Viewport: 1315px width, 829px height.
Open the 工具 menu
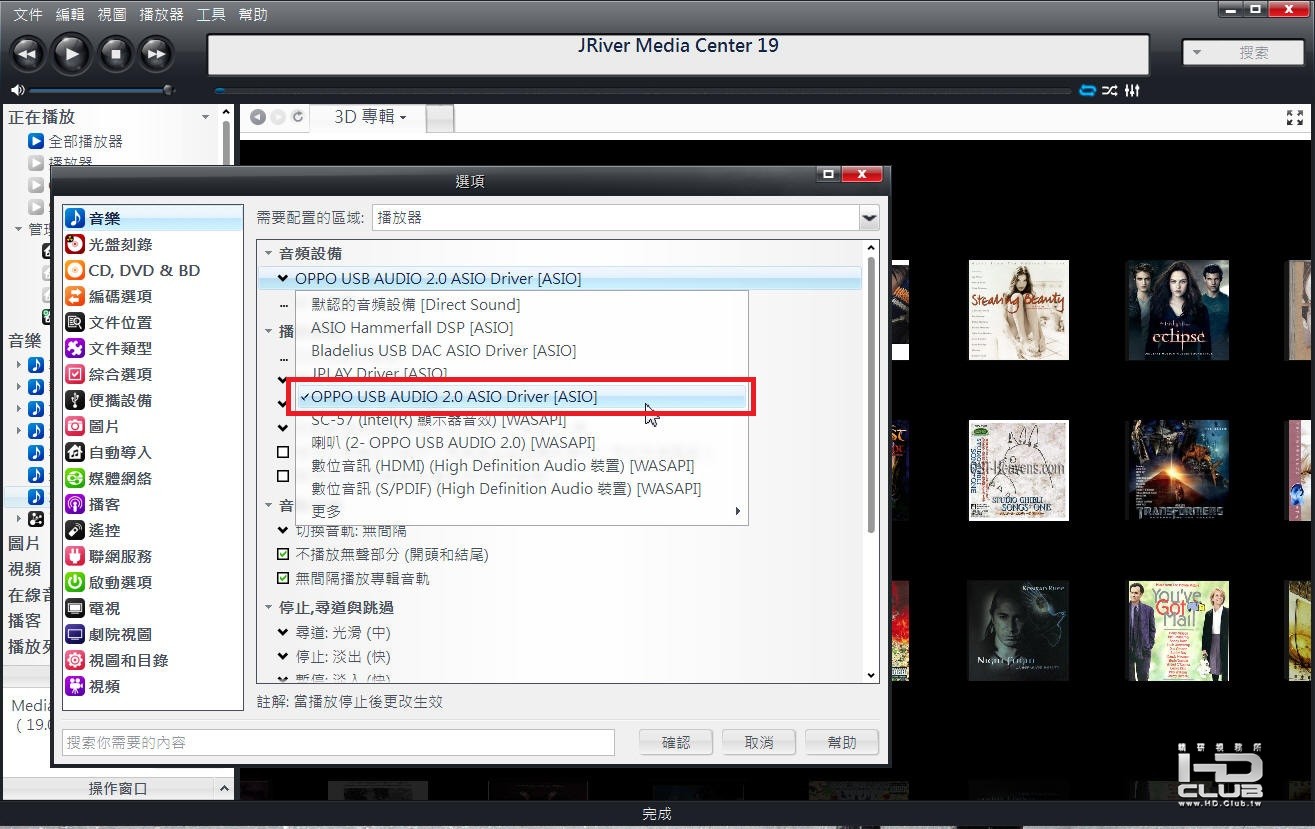point(211,14)
